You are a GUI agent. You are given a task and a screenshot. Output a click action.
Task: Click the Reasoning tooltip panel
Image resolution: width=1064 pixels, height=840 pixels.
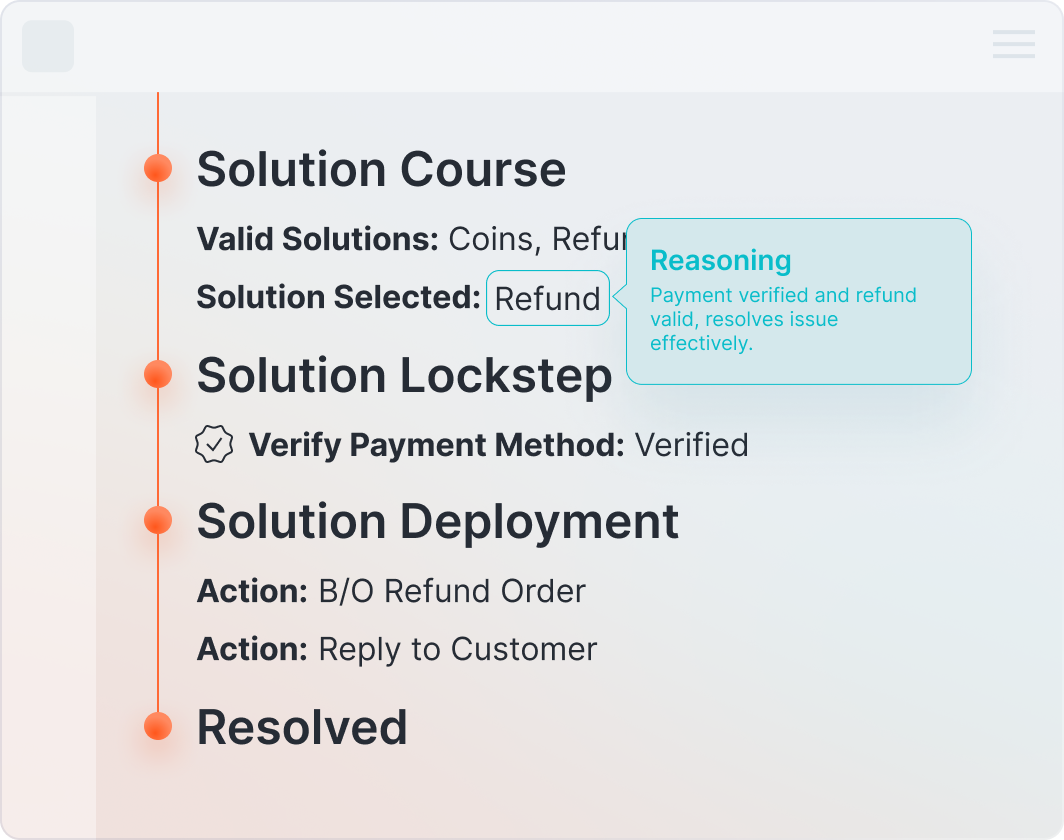click(x=798, y=302)
